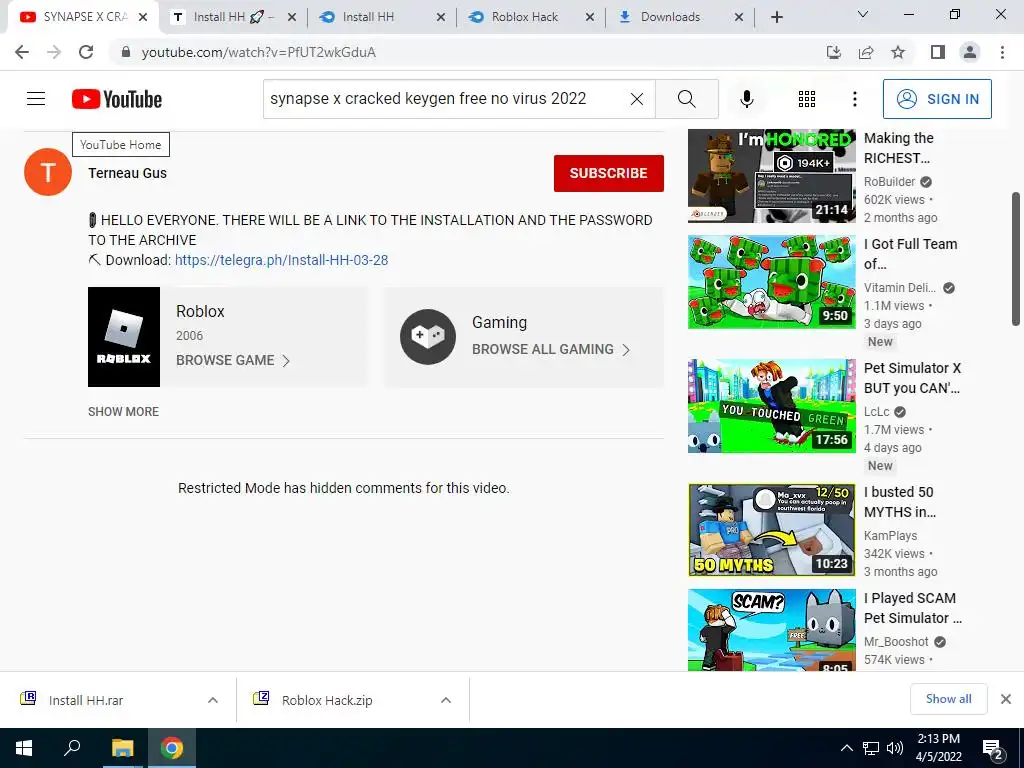The image size is (1024, 768).
Task: Click the RoBuilder channel name
Action: (889, 182)
